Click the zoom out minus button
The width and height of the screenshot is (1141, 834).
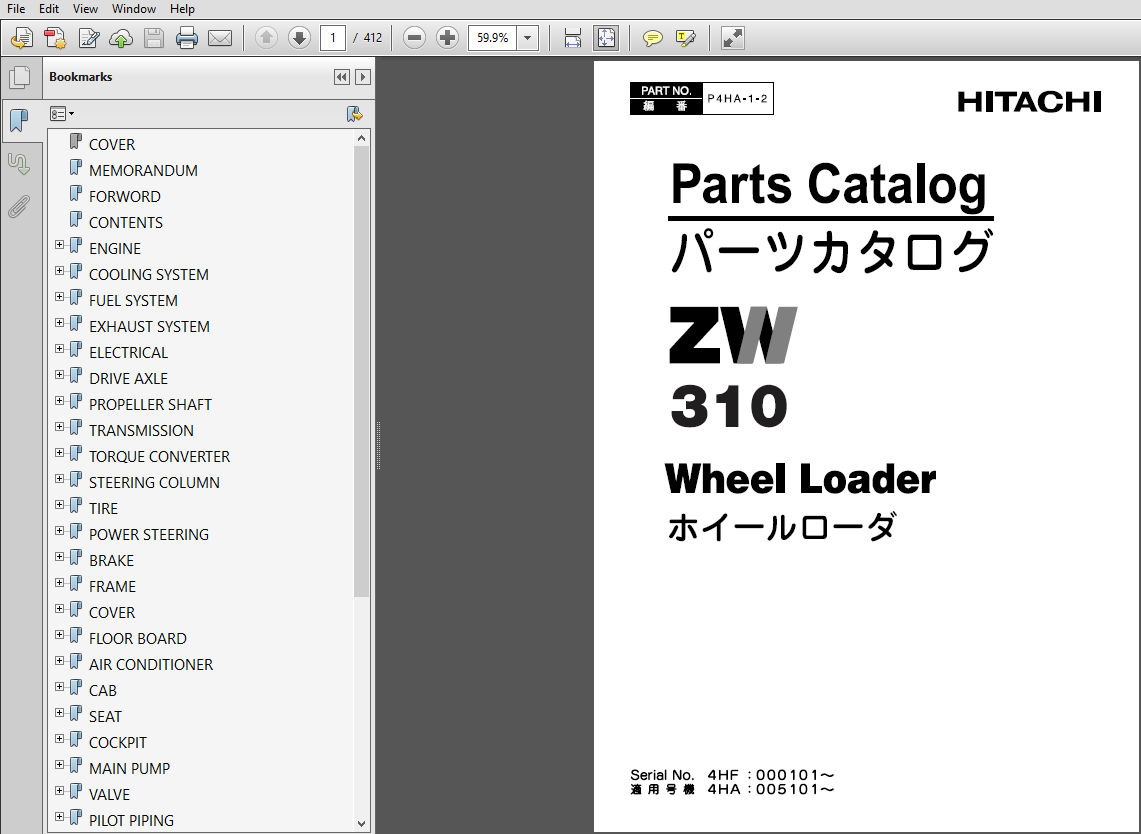[414, 38]
